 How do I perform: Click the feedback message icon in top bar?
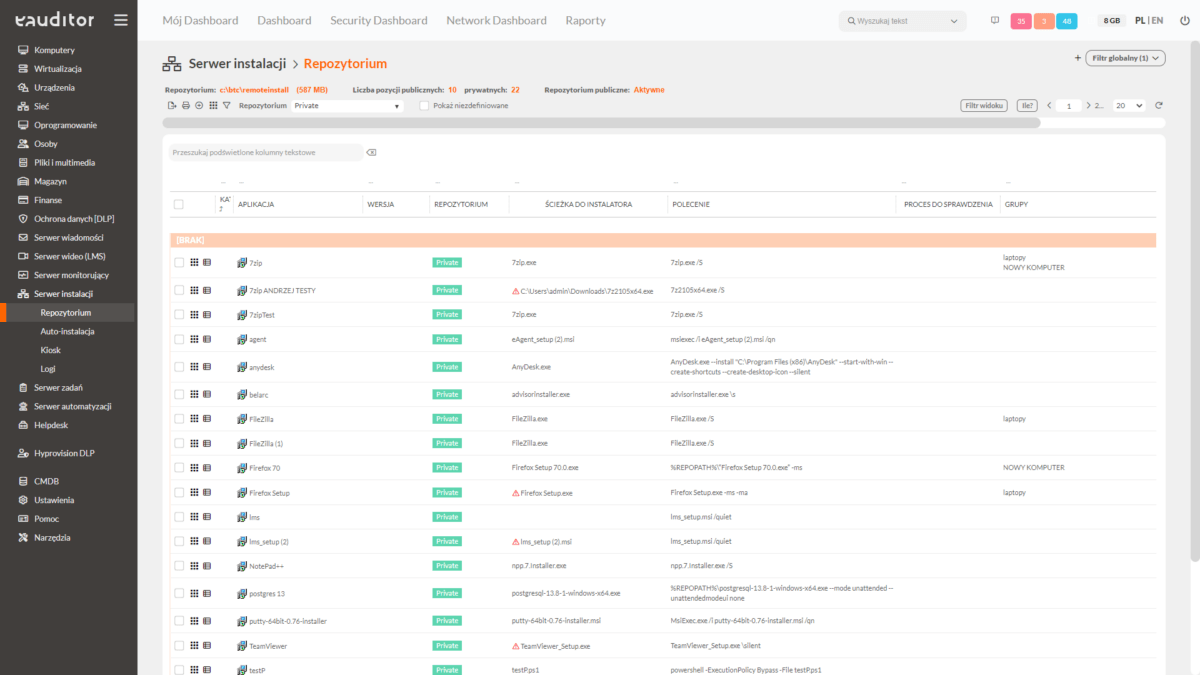click(x=994, y=21)
